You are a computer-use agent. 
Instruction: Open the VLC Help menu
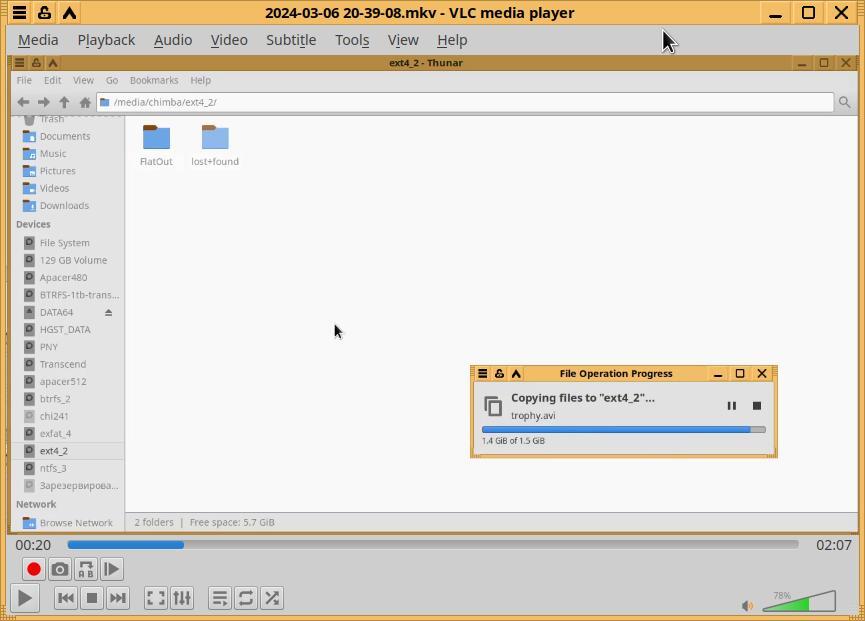(452, 40)
